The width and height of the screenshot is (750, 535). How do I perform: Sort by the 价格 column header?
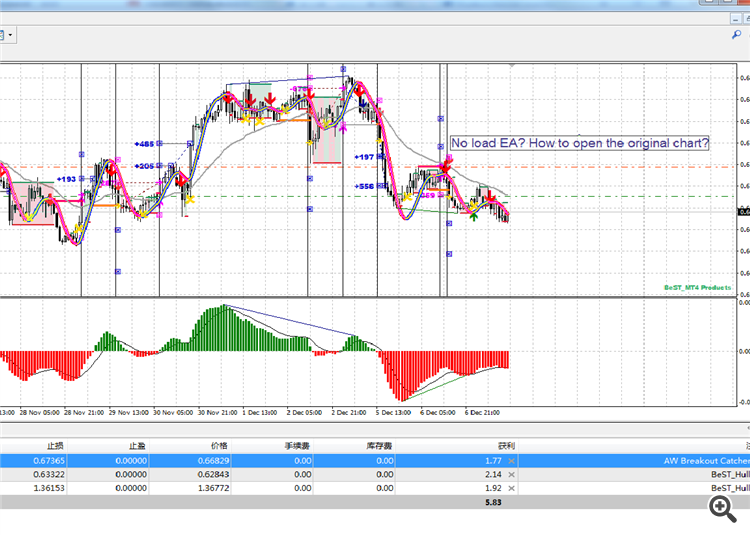(x=219, y=446)
